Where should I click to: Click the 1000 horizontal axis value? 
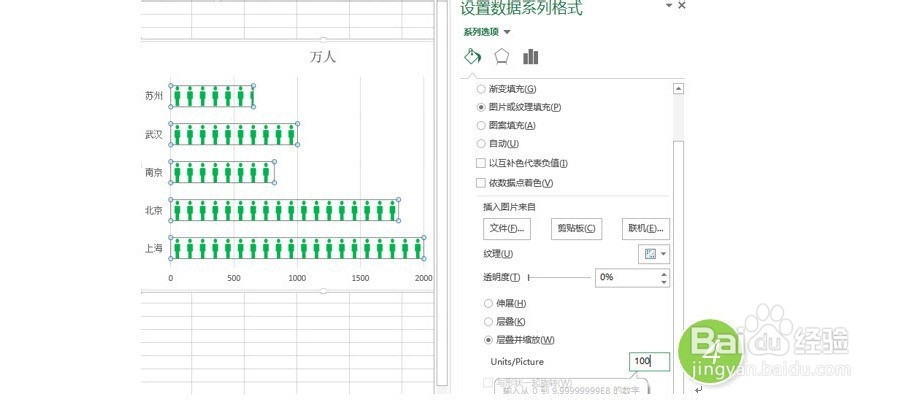[297, 278]
